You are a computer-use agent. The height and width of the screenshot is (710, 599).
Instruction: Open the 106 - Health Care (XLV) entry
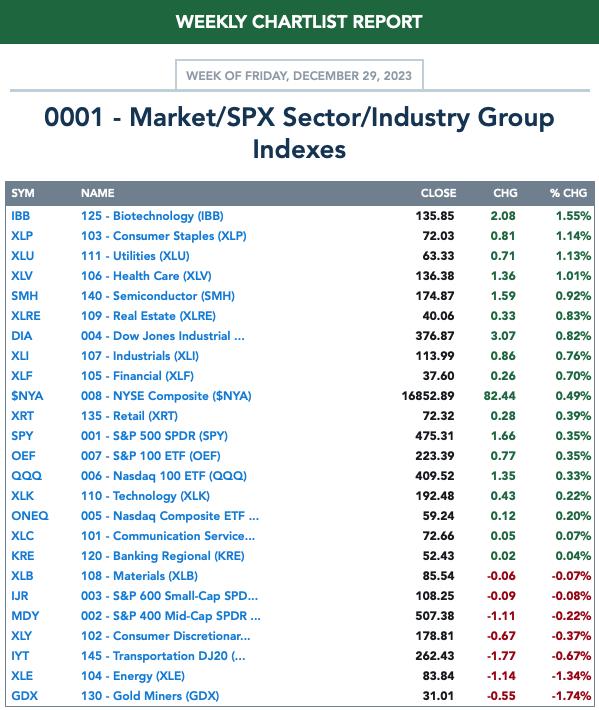146,276
